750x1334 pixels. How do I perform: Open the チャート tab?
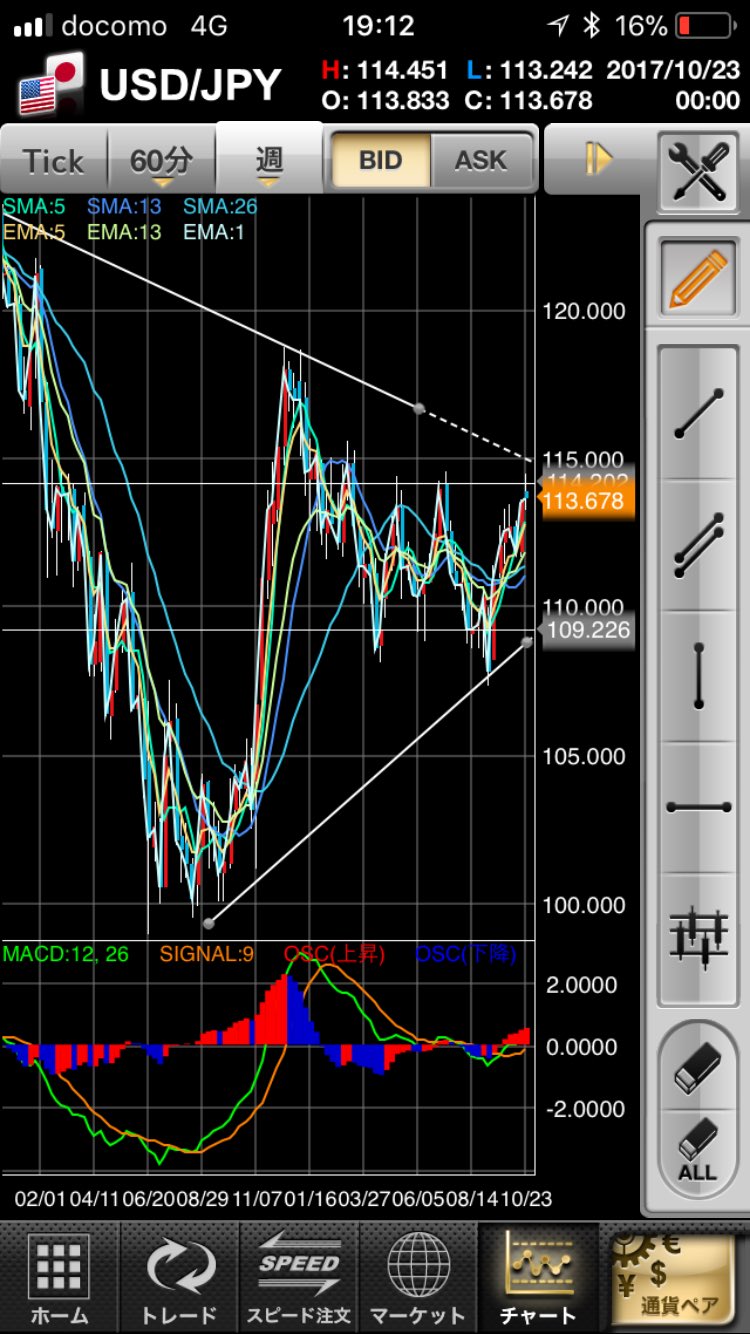tap(539, 1277)
